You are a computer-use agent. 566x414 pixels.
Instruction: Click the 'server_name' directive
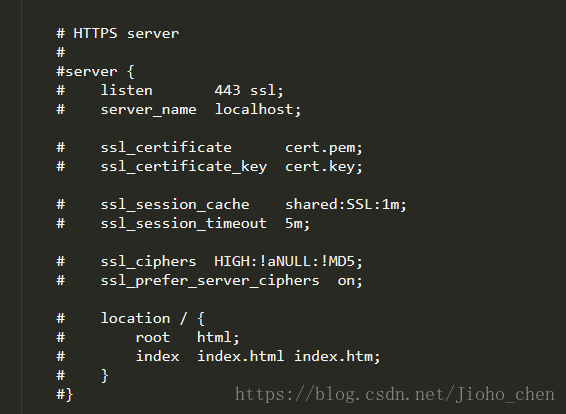(148, 110)
